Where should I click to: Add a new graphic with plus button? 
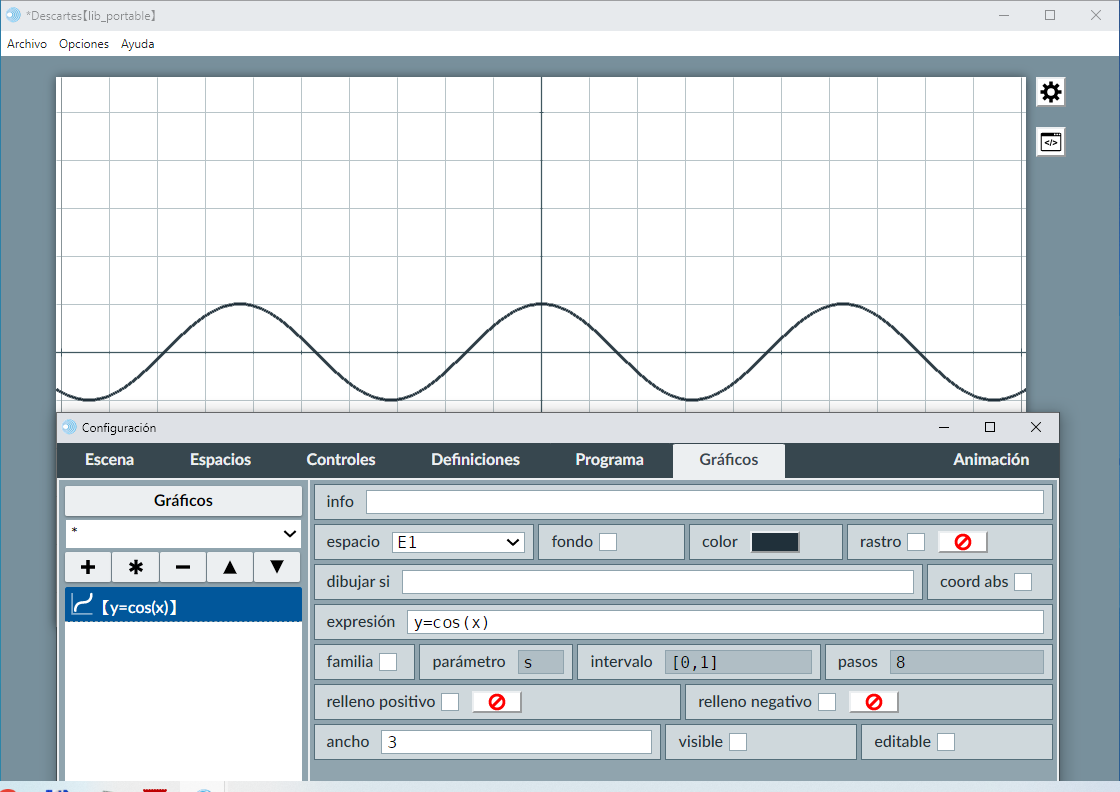coord(88,567)
